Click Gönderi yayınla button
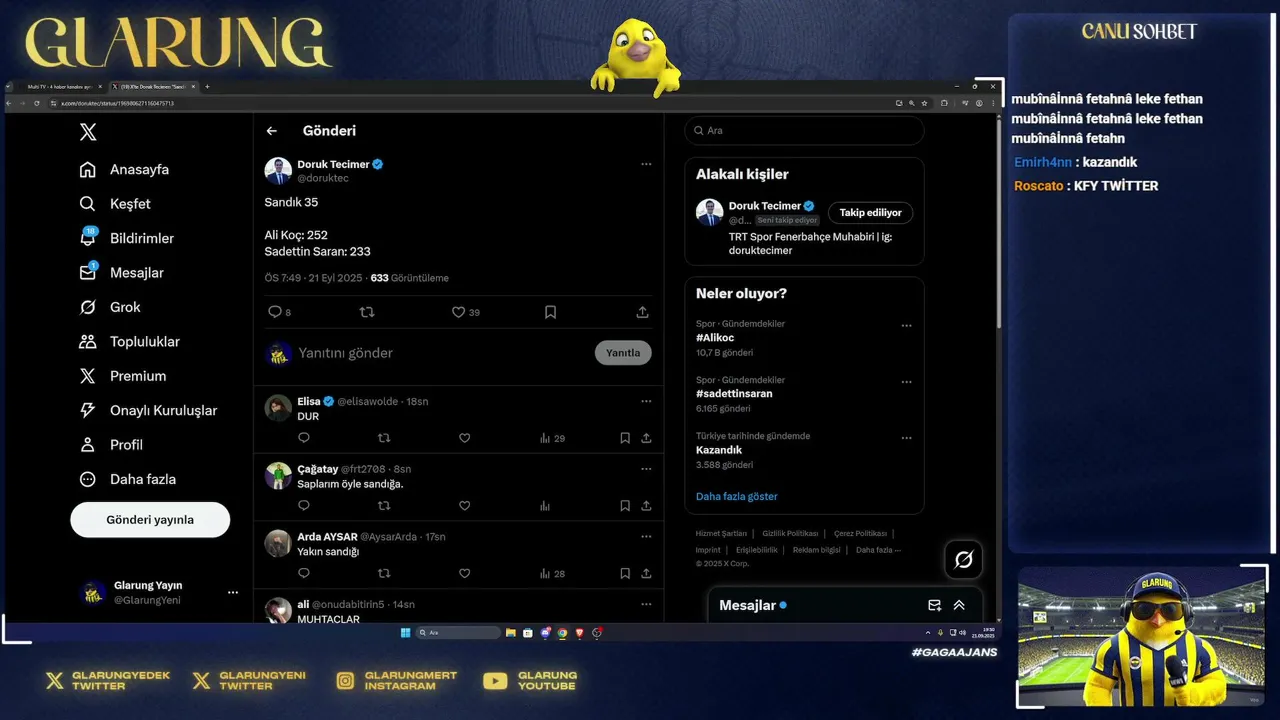This screenshot has height=720, width=1280. [150, 520]
